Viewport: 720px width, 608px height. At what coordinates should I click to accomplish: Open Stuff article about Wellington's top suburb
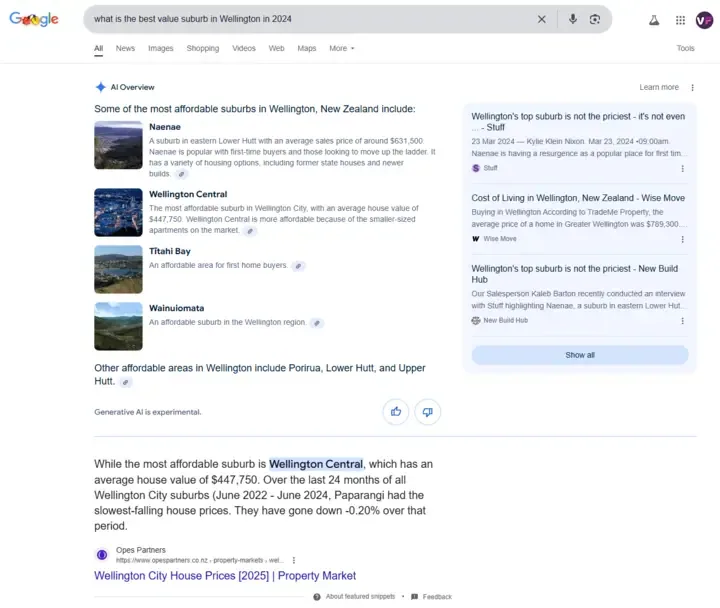tap(578, 122)
